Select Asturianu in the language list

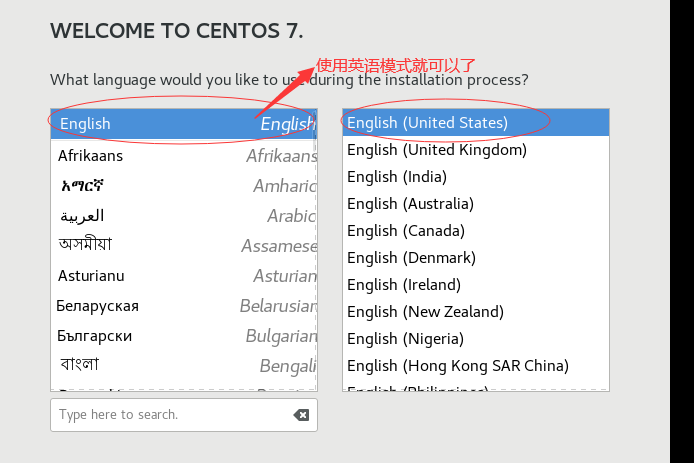point(184,276)
